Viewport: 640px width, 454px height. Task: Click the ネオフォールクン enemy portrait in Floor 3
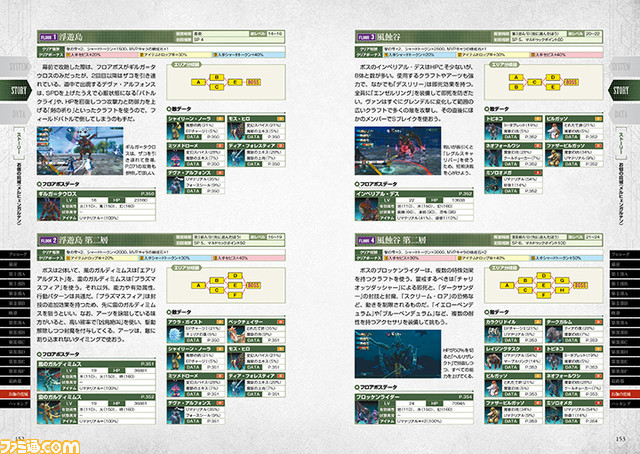coord(495,157)
